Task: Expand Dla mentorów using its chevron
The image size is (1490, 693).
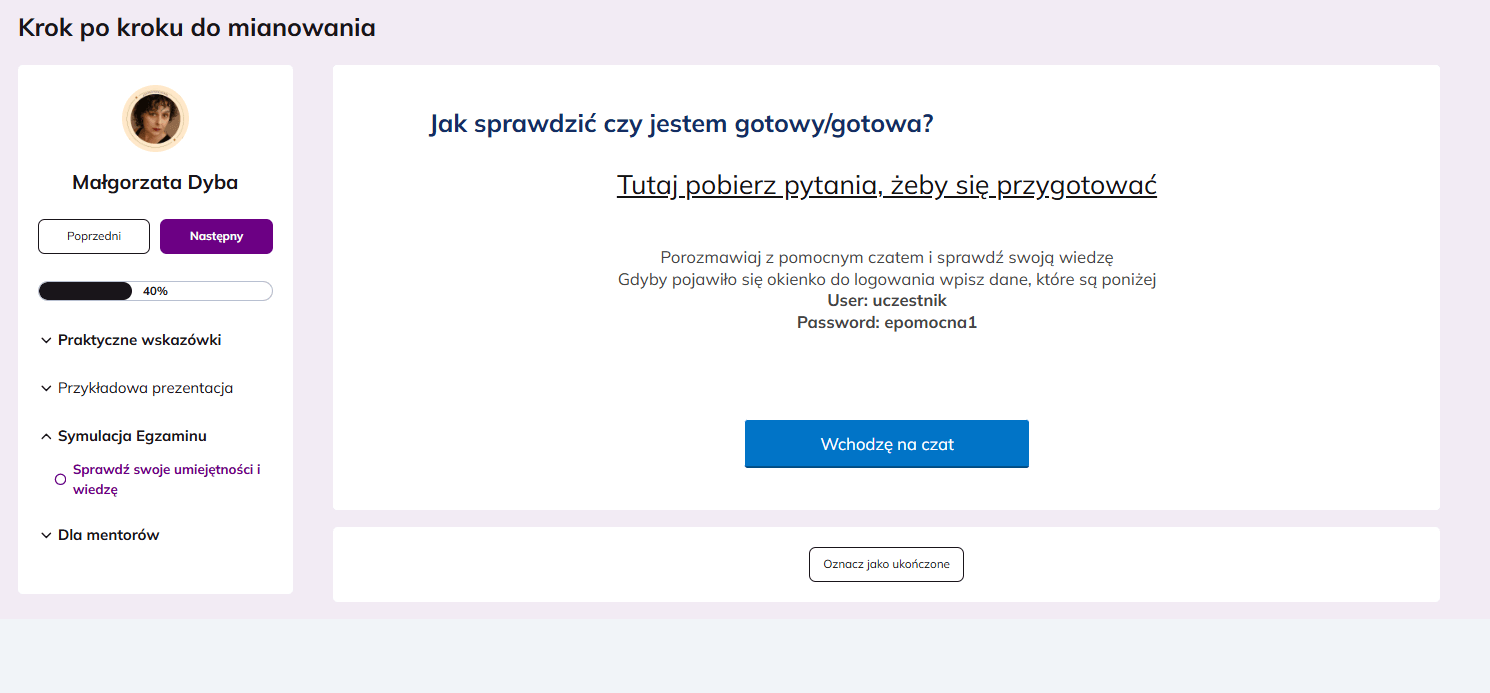Action: [46, 536]
